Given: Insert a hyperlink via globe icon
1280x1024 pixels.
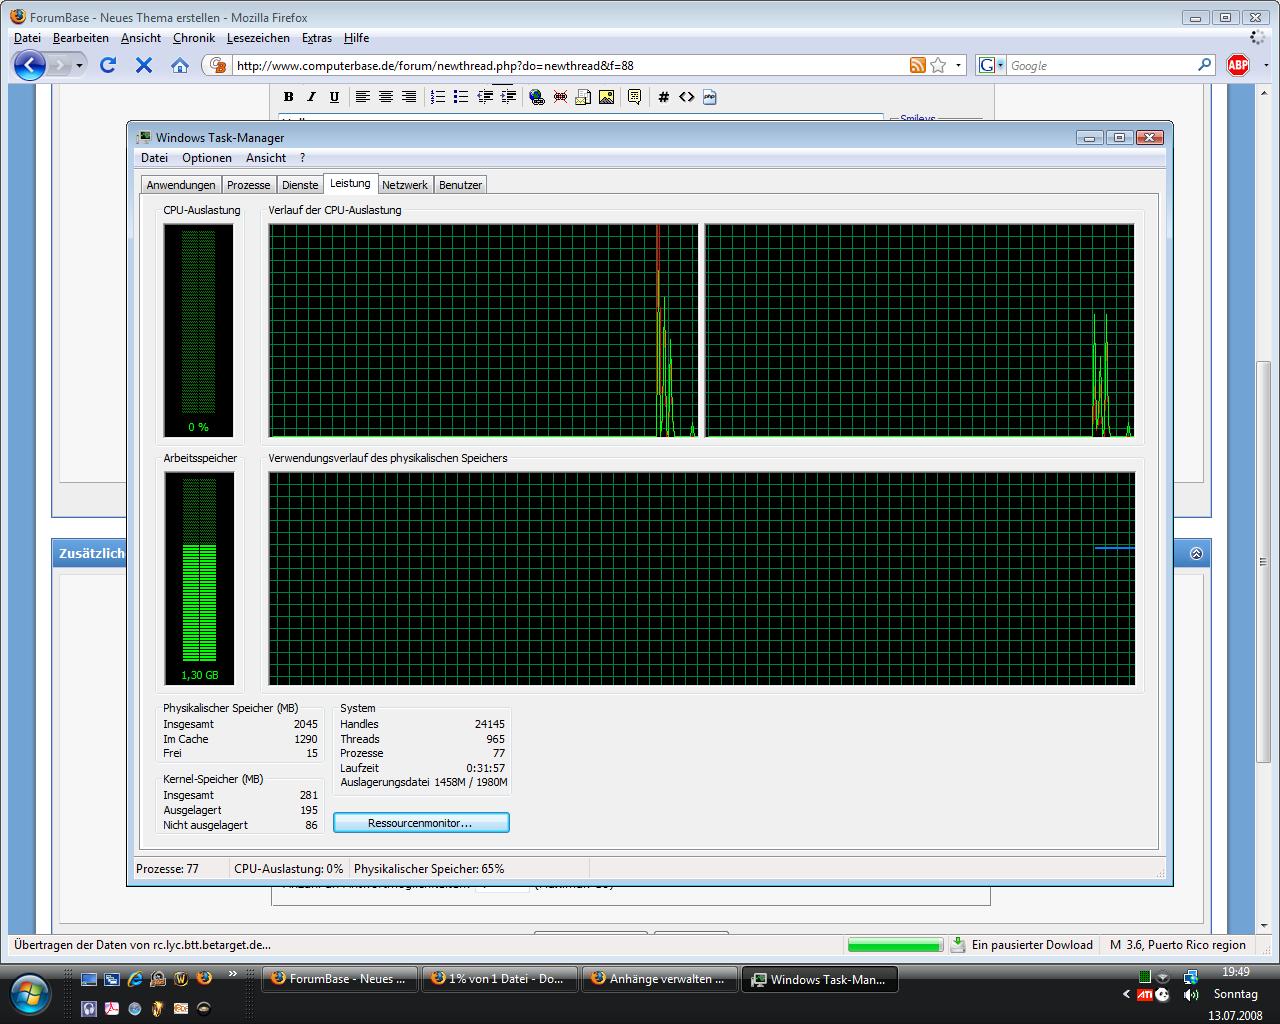Looking at the screenshot, I should [x=537, y=97].
